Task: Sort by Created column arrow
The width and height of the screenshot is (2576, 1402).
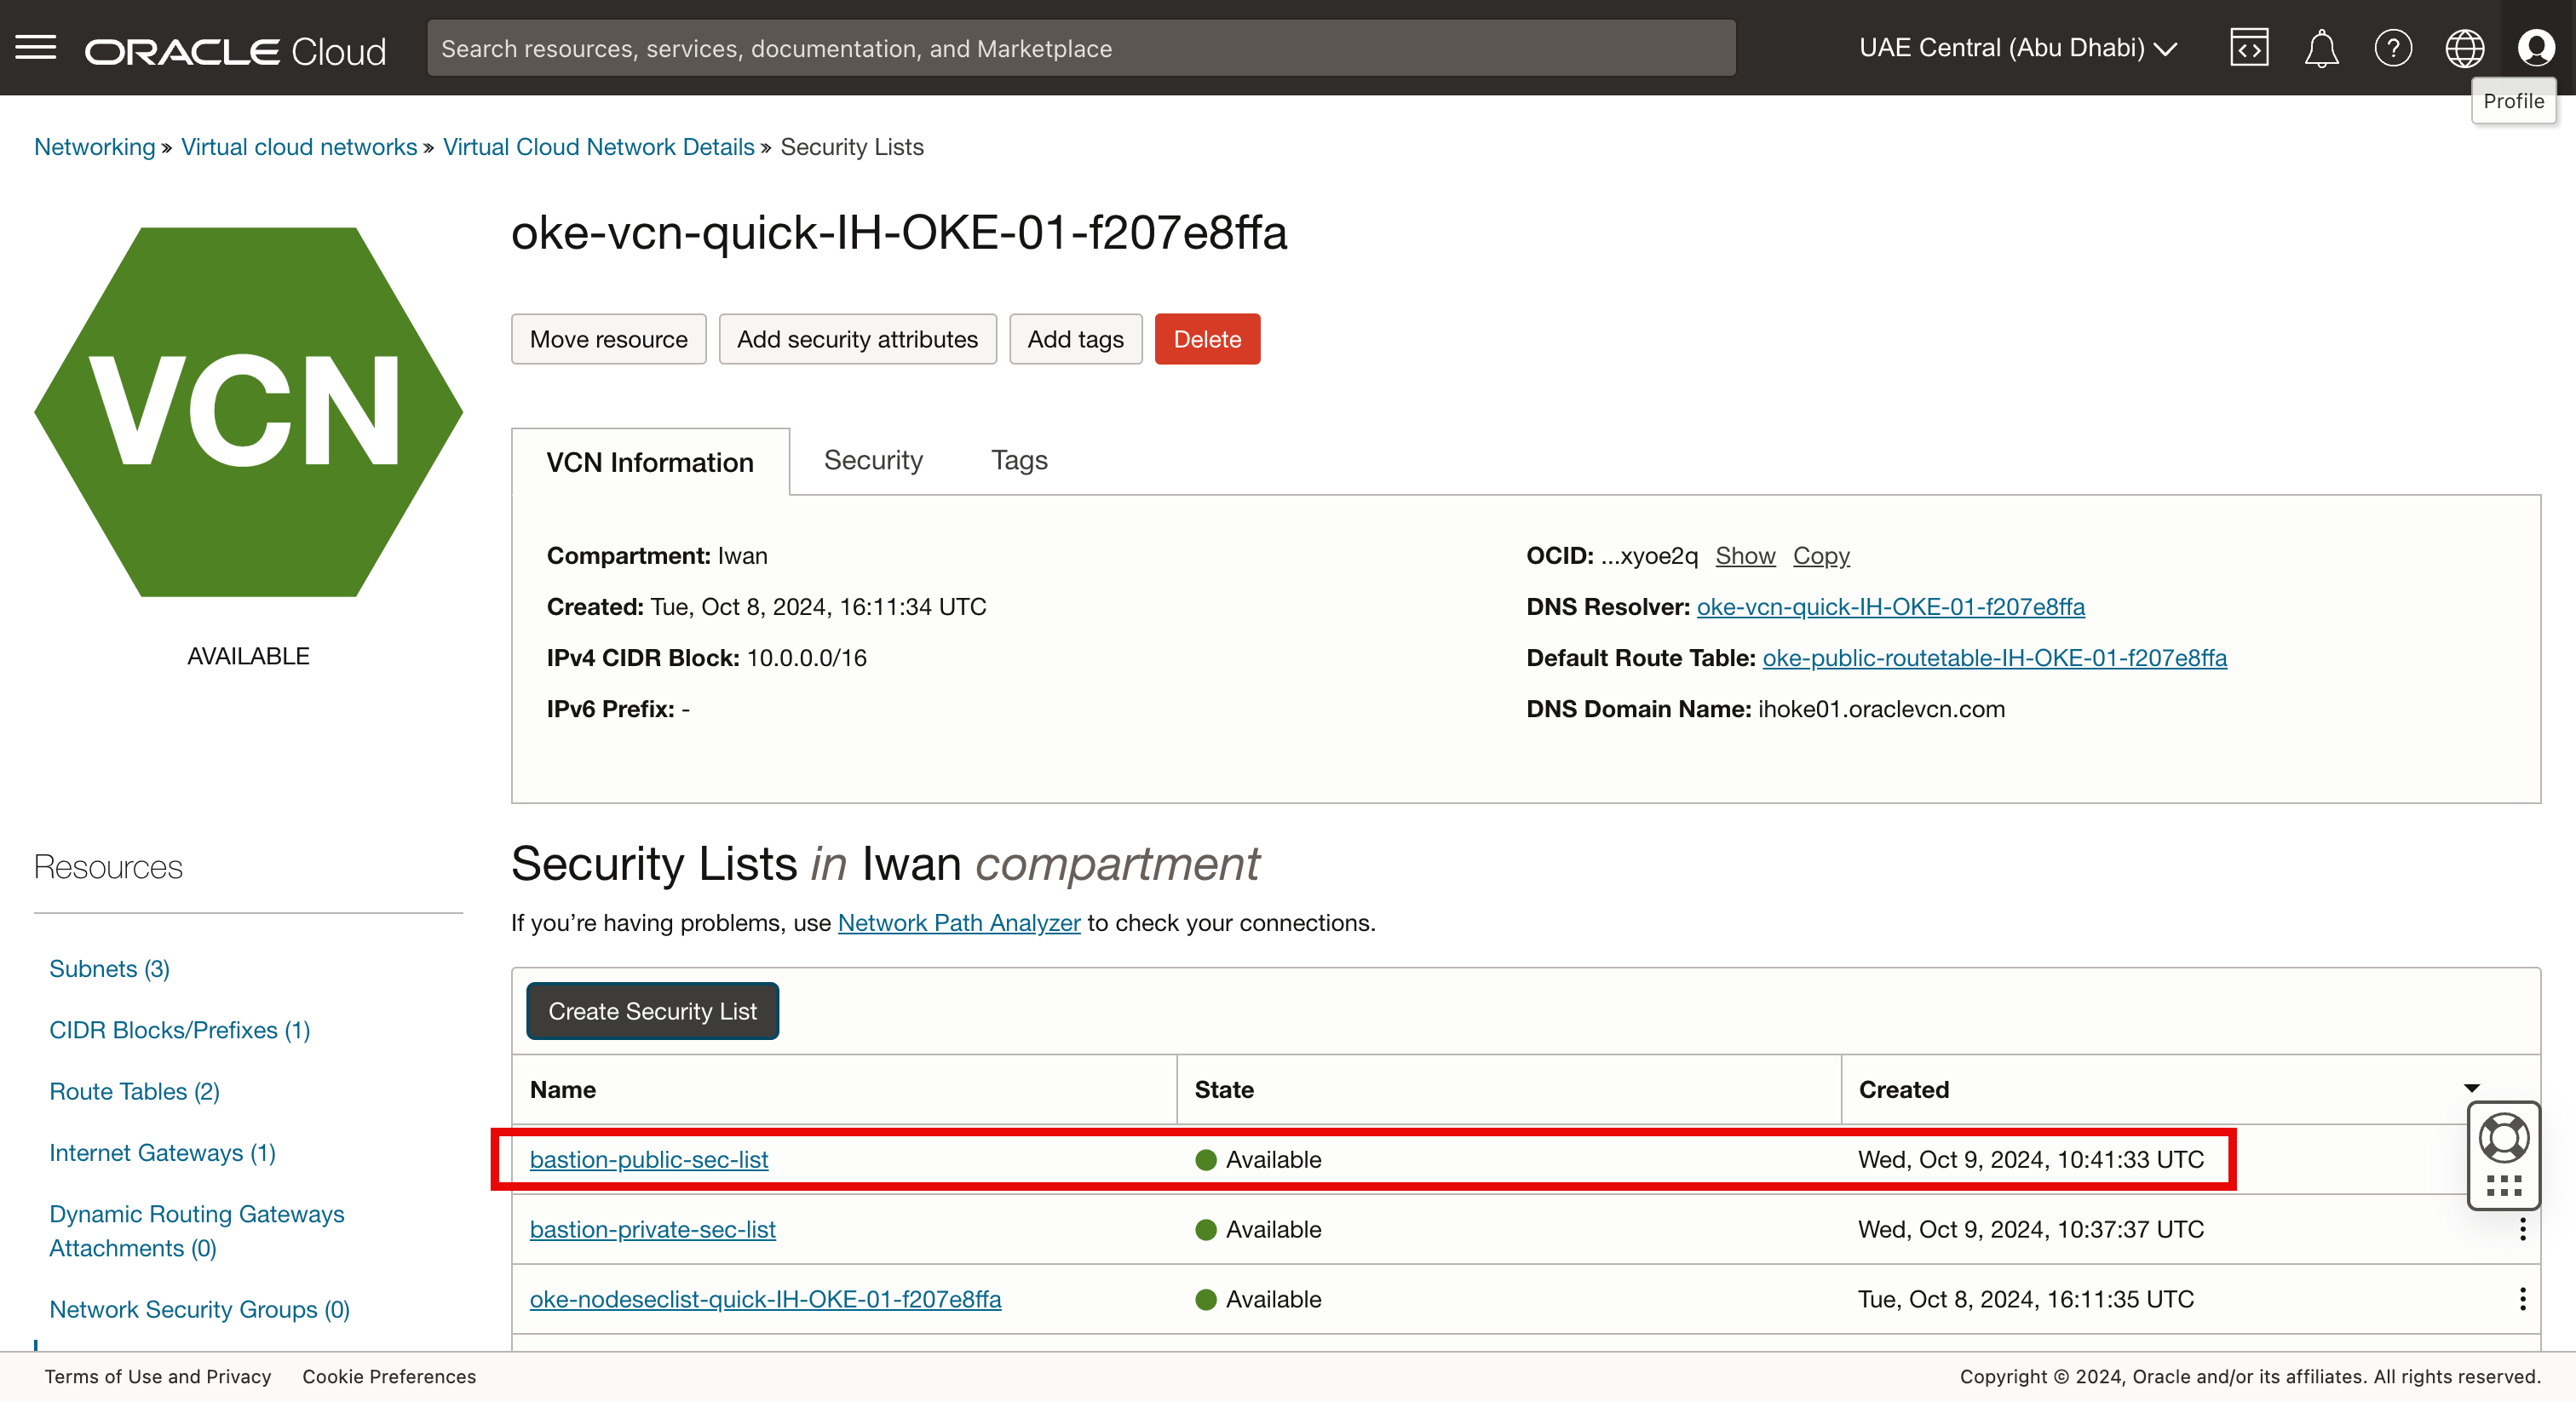Action: 2471,1089
